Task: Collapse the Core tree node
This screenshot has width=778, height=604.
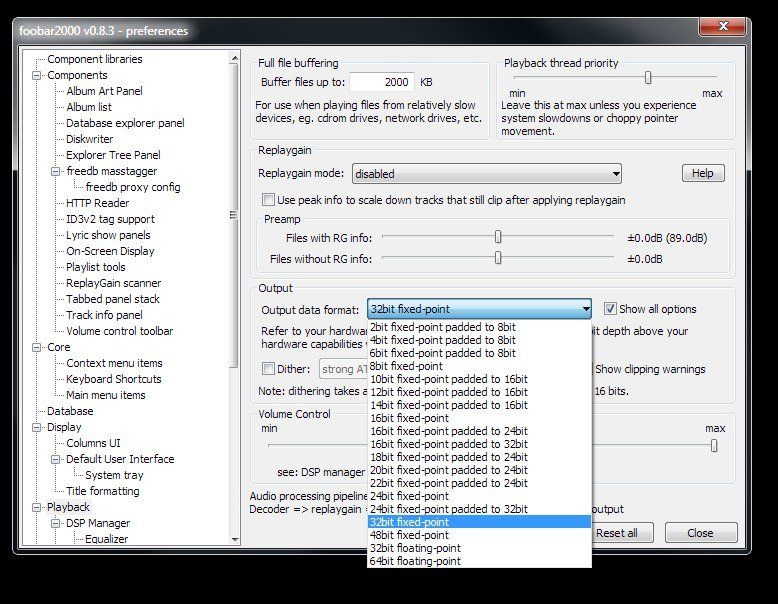Action: pos(36,347)
